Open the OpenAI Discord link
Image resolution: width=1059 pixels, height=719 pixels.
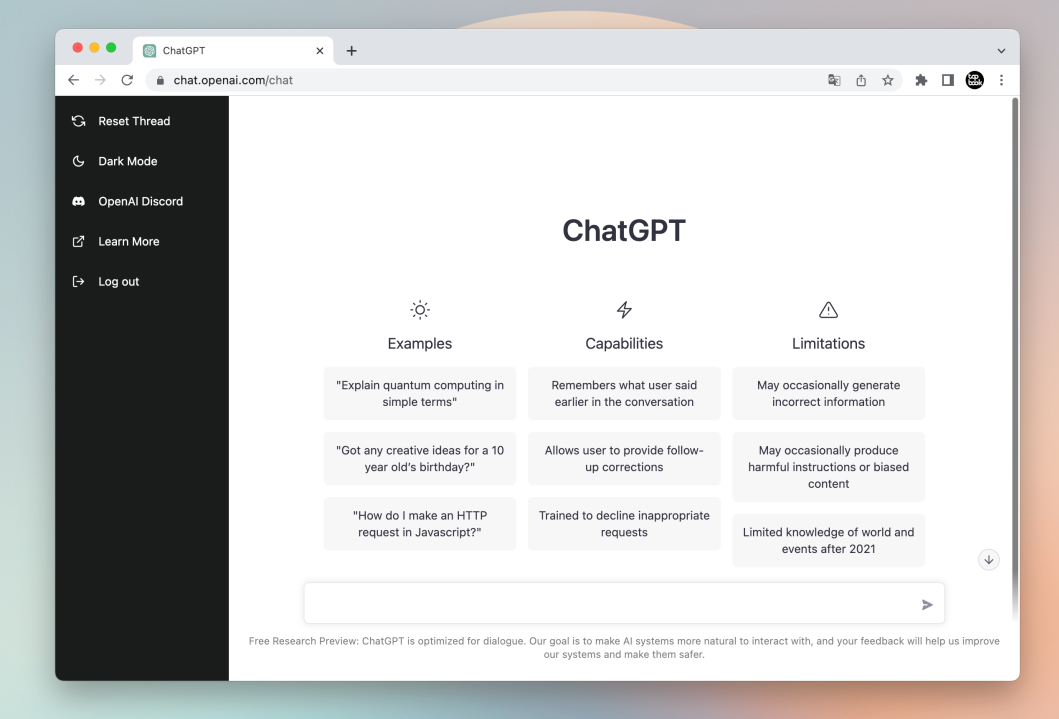140,201
